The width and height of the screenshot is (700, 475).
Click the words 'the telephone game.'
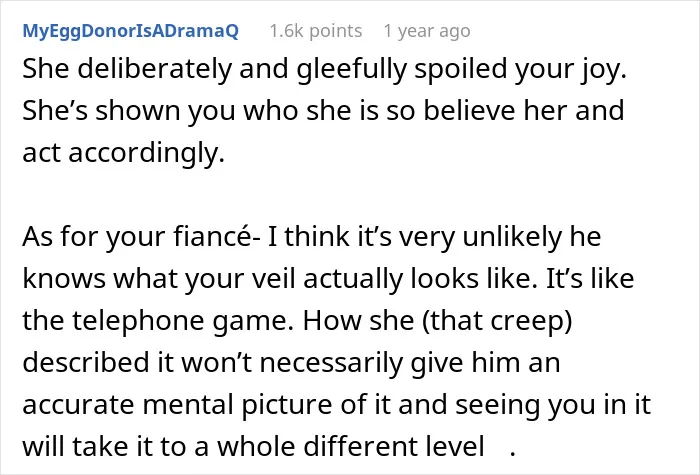pyautogui.click(x=158, y=321)
